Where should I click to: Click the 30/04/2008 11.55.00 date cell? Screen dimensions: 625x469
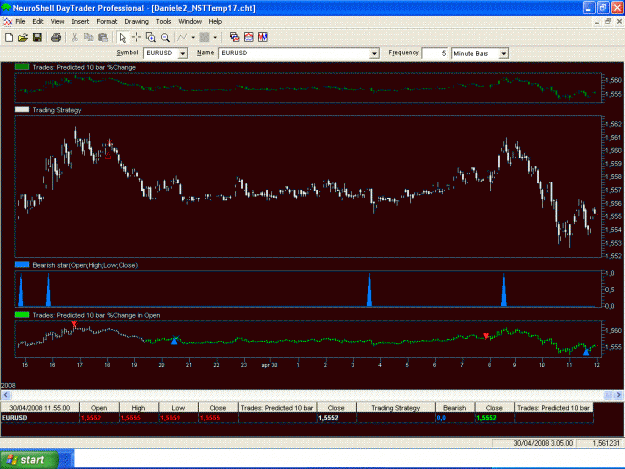point(40,408)
